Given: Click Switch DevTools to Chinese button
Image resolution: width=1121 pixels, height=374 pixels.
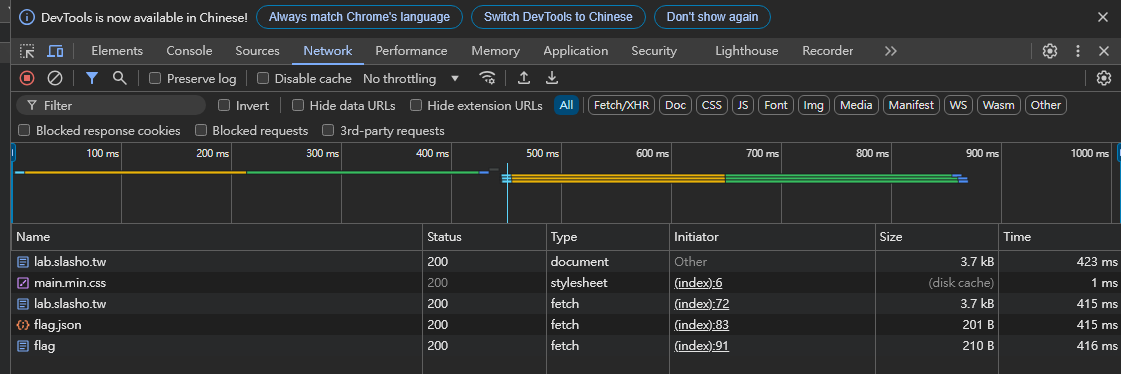Looking at the screenshot, I should click(558, 16).
